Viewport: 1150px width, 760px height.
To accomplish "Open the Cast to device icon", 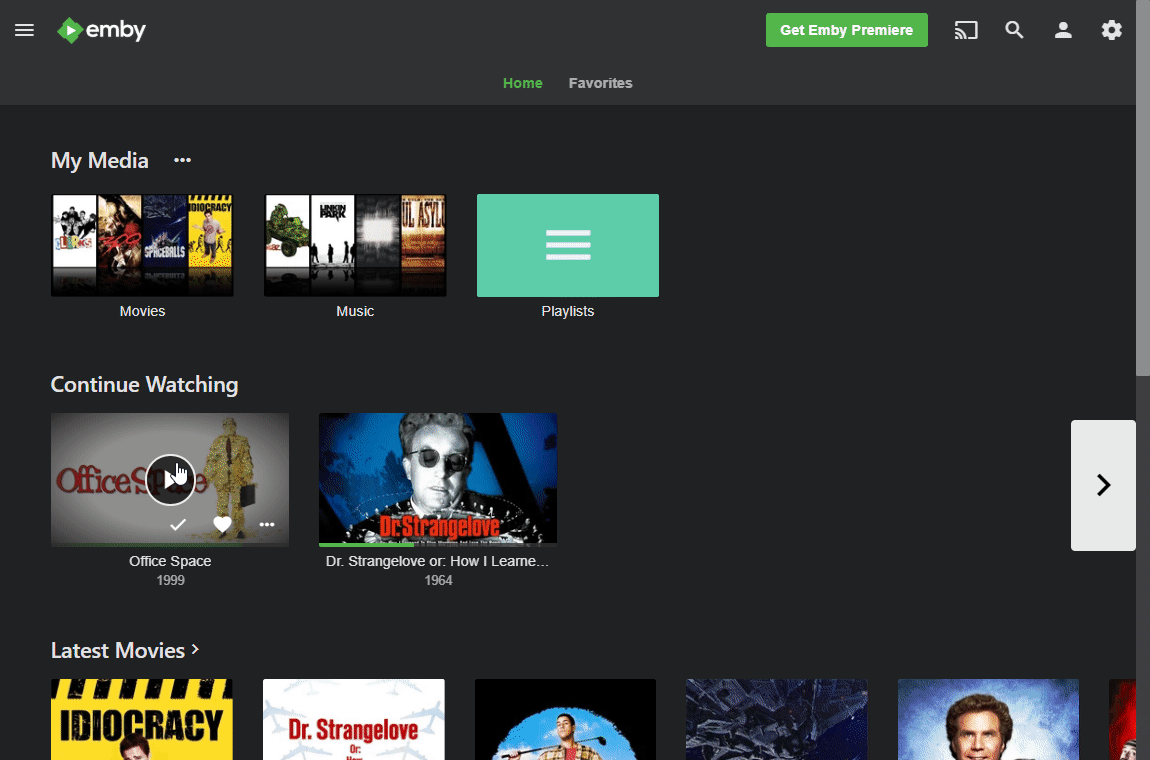I will point(966,30).
